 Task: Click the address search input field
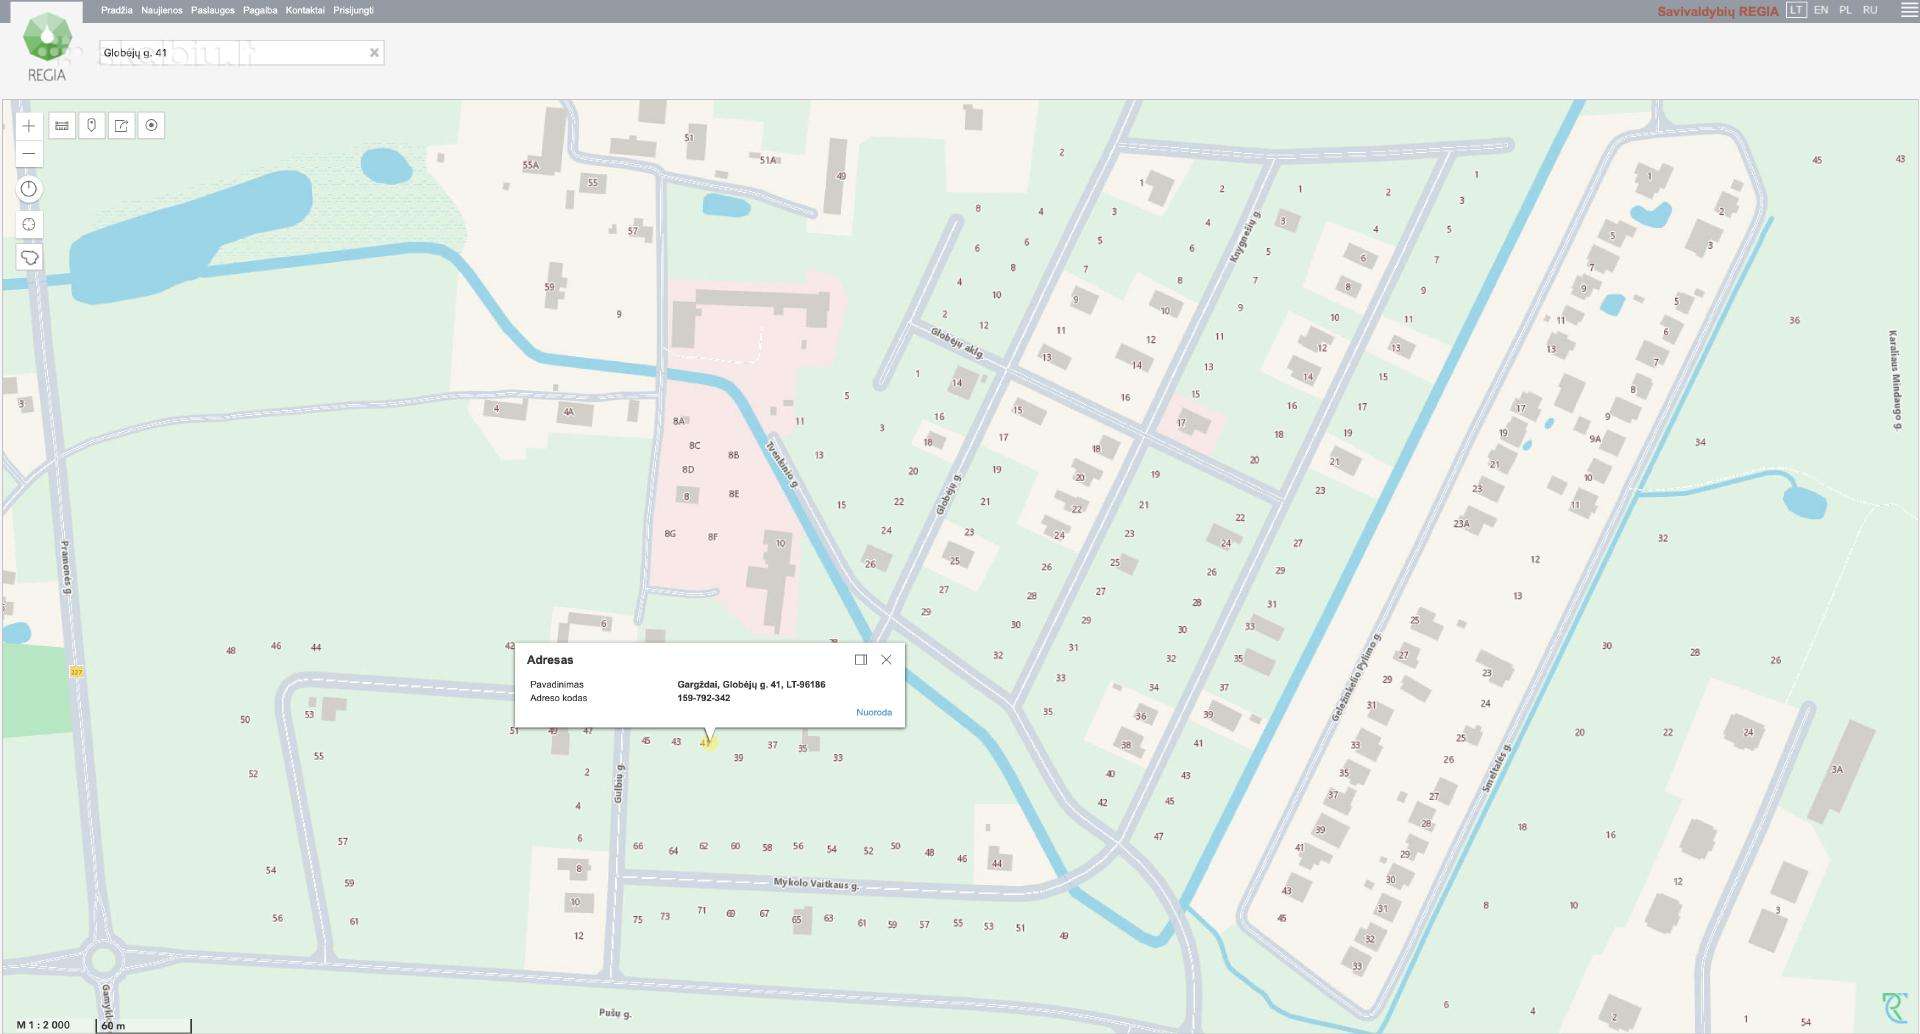232,53
